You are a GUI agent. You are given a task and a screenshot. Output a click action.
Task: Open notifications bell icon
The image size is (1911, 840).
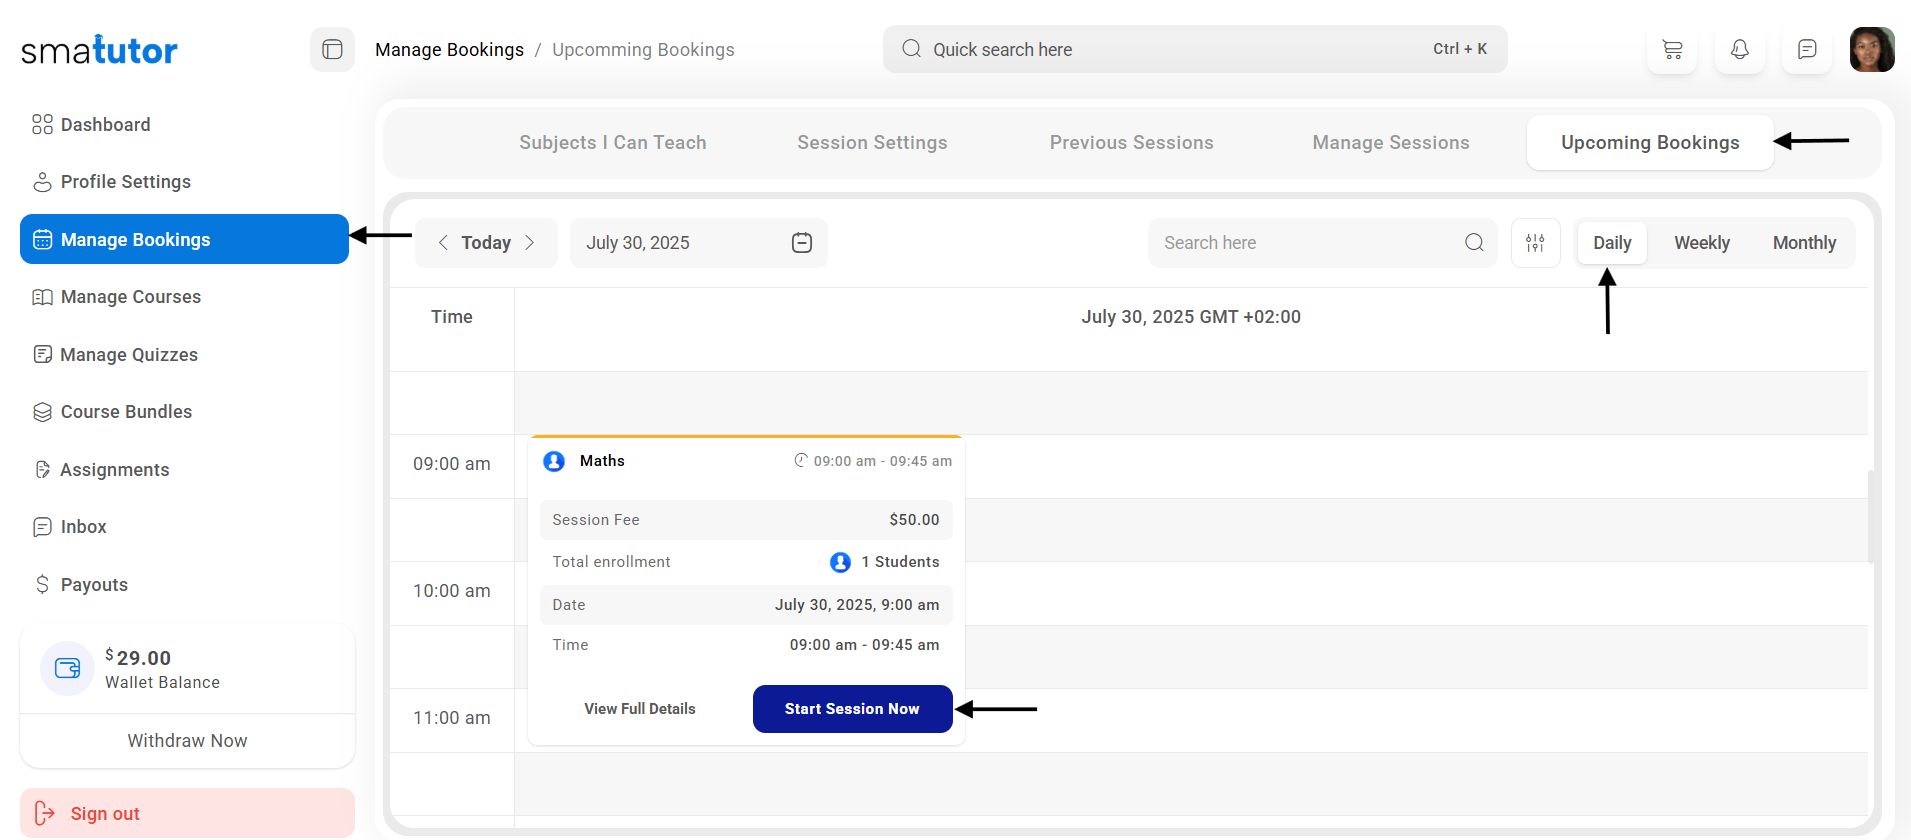[1740, 49]
